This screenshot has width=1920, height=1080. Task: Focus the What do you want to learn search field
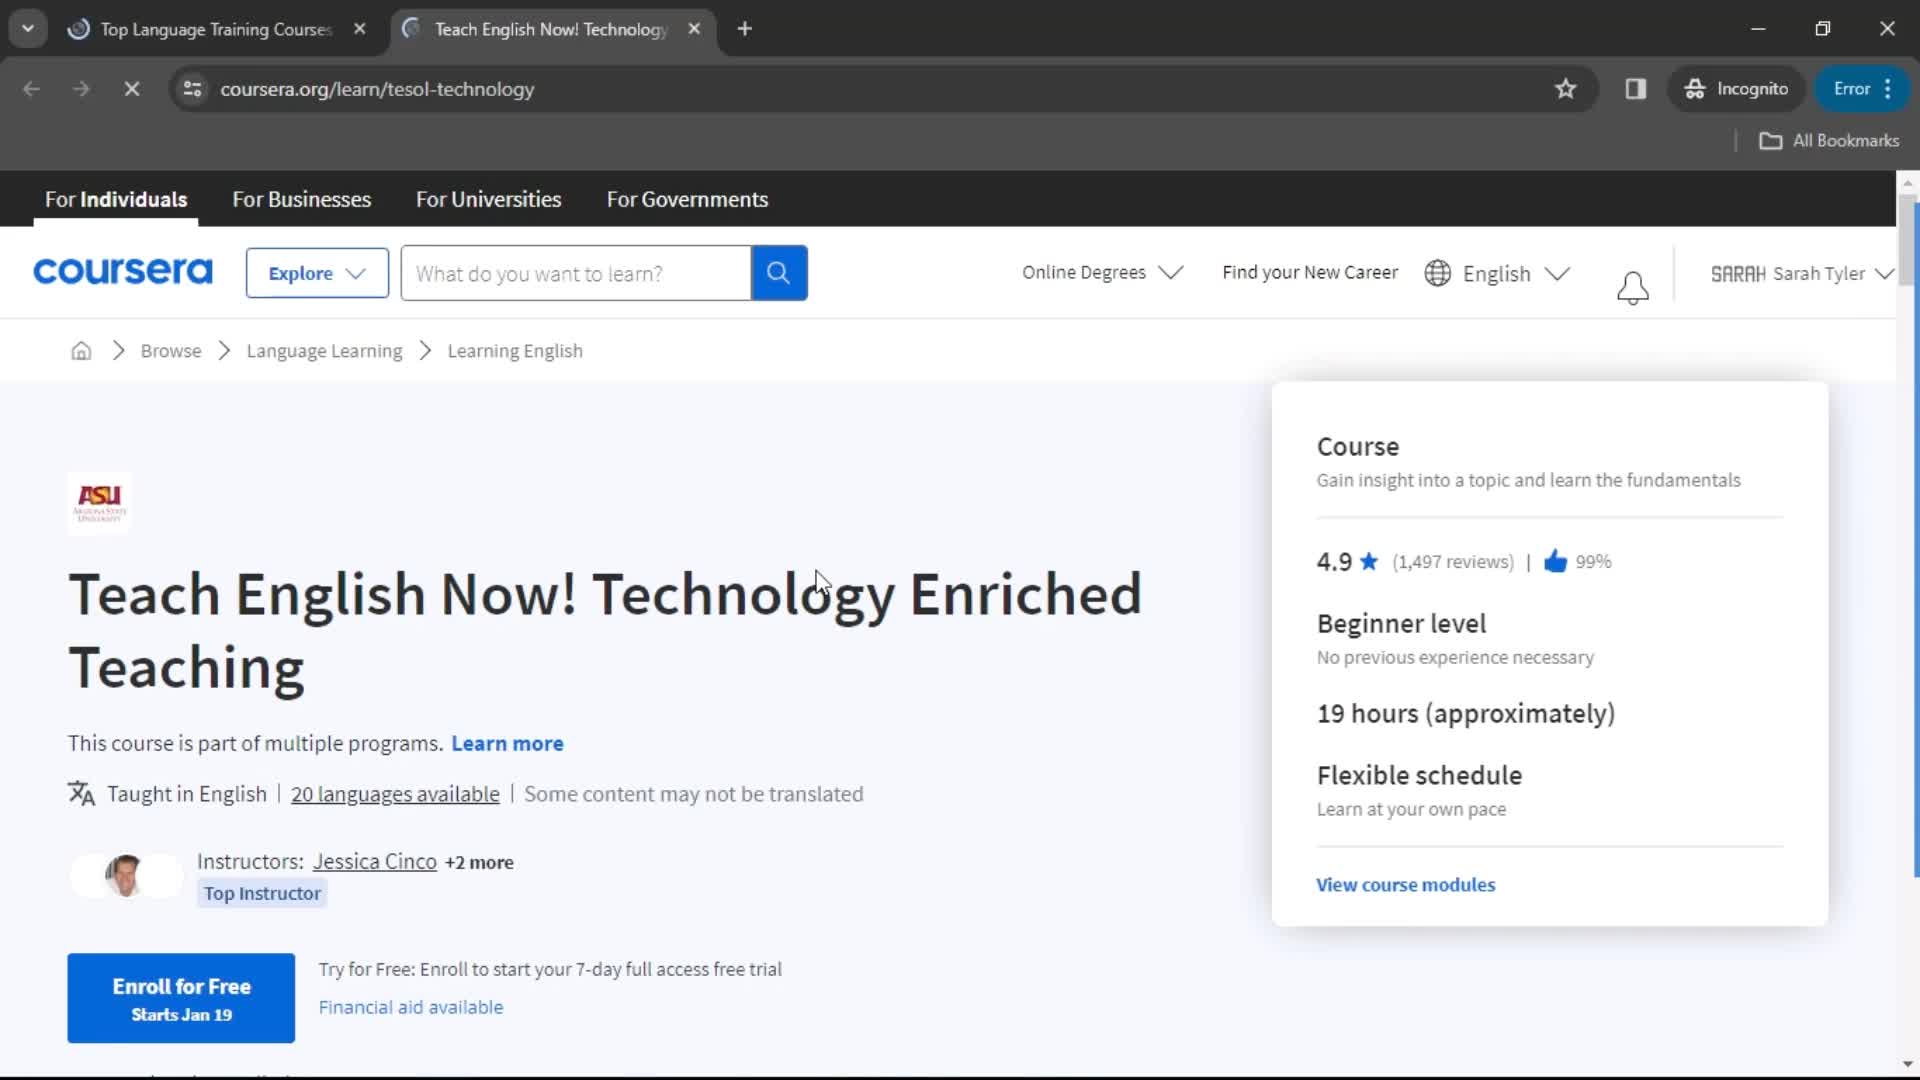(x=576, y=273)
